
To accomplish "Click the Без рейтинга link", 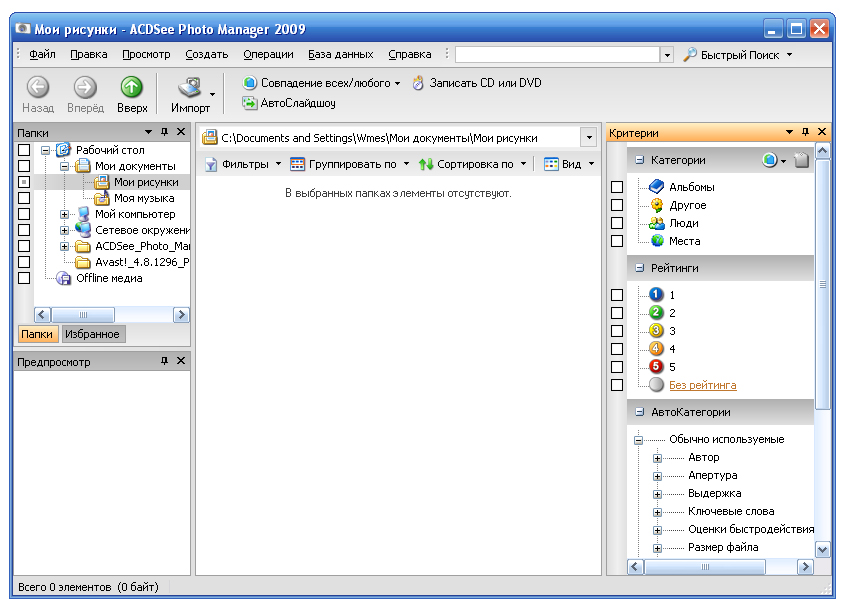I will tap(702, 385).
